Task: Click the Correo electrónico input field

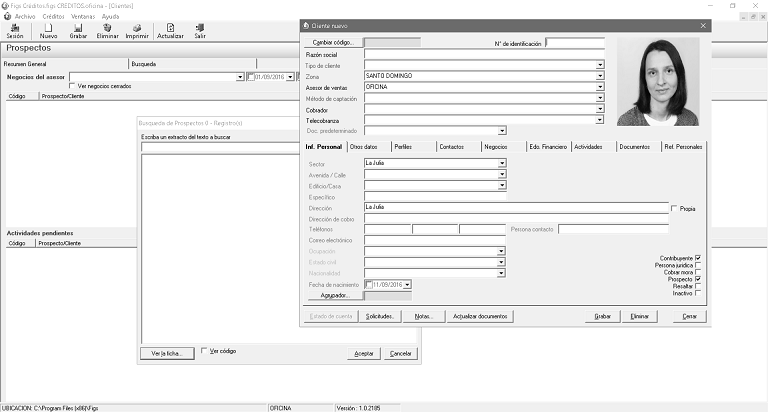Action: (x=435, y=240)
